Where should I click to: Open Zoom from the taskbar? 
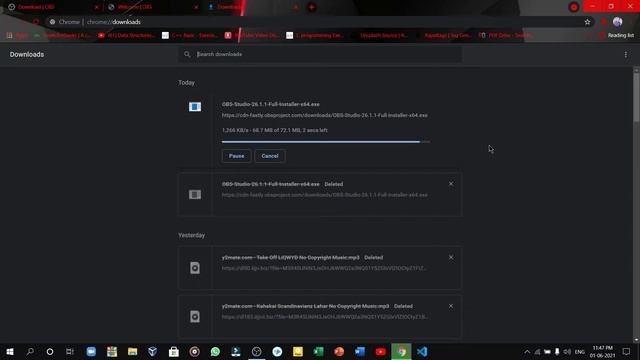(91, 351)
